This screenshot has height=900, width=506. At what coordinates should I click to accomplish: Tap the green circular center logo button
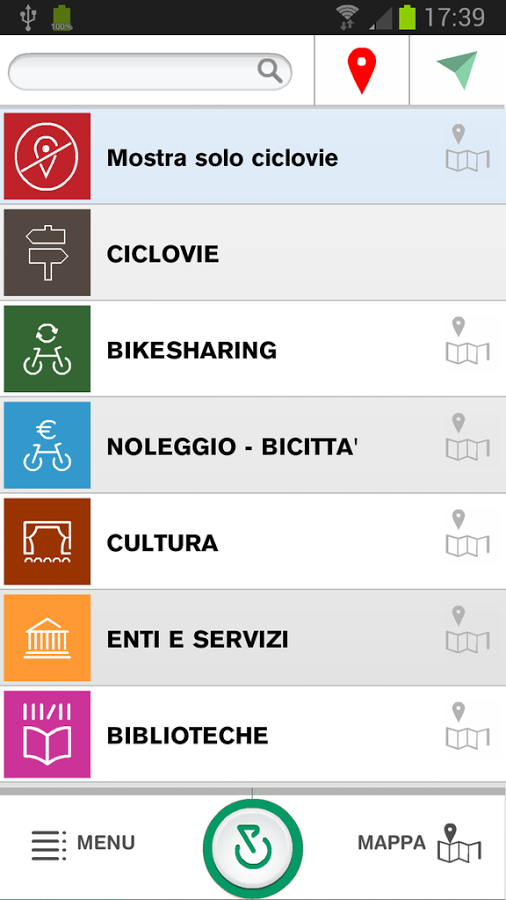pyautogui.click(x=252, y=848)
